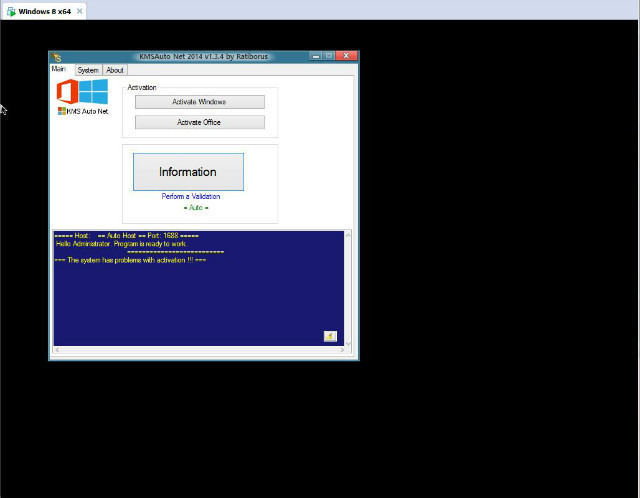The height and width of the screenshot is (498, 640).
Task: Click the Host Auto Host Port 1688 line
Action: 127,236
